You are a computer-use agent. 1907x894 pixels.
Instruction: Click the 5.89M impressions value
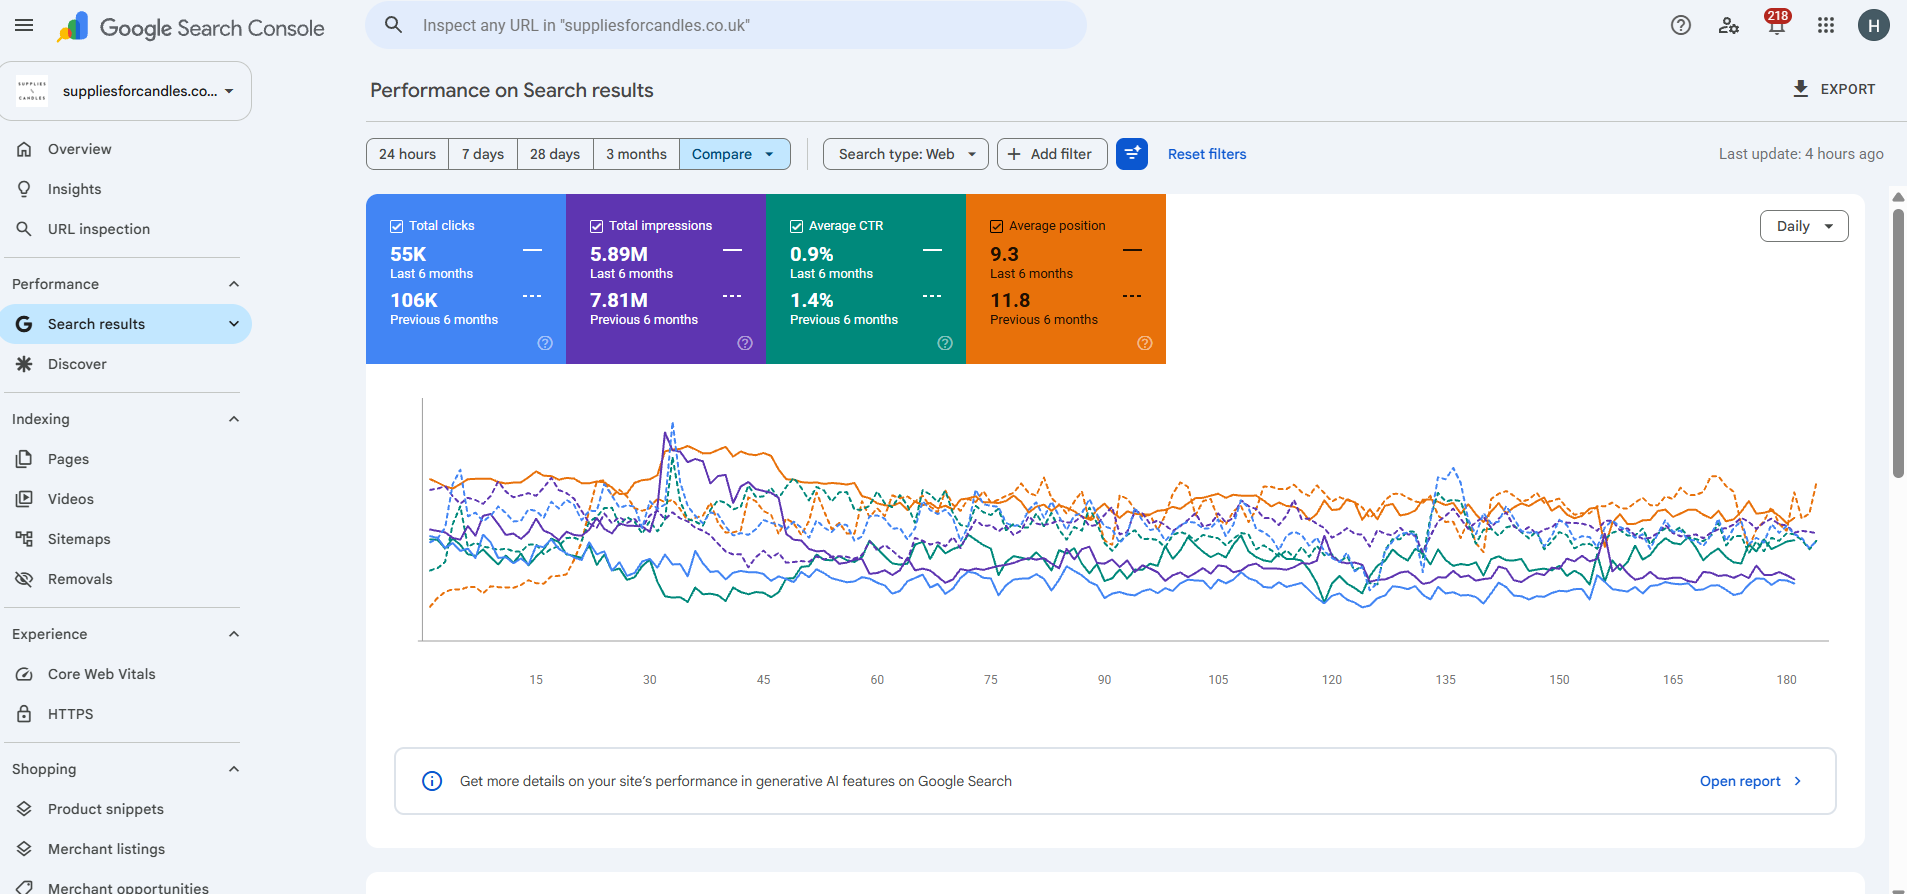click(x=619, y=254)
